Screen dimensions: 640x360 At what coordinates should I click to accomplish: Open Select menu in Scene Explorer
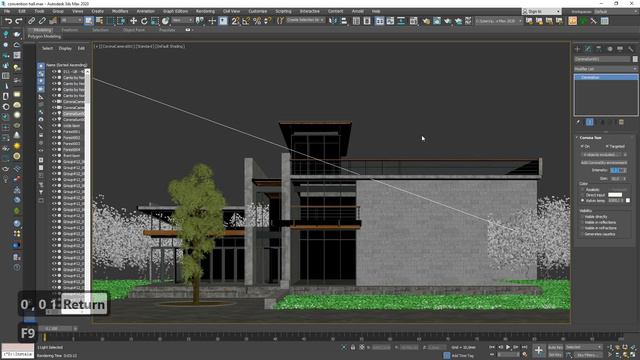pyautogui.click(x=47, y=48)
